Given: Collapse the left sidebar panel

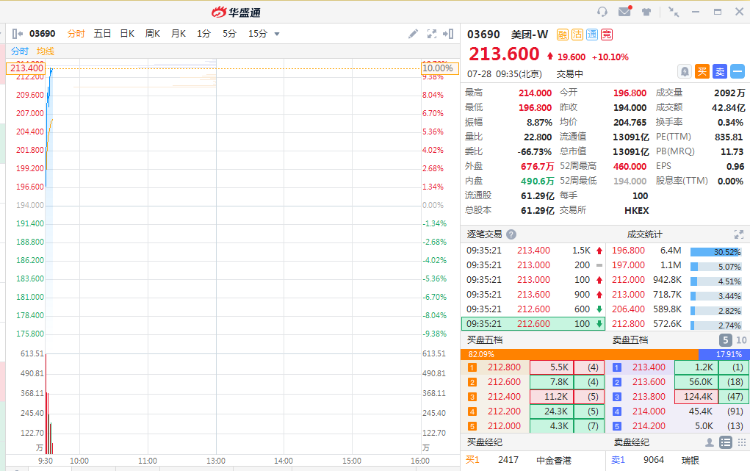Looking at the screenshot, I should pos(17,33).
